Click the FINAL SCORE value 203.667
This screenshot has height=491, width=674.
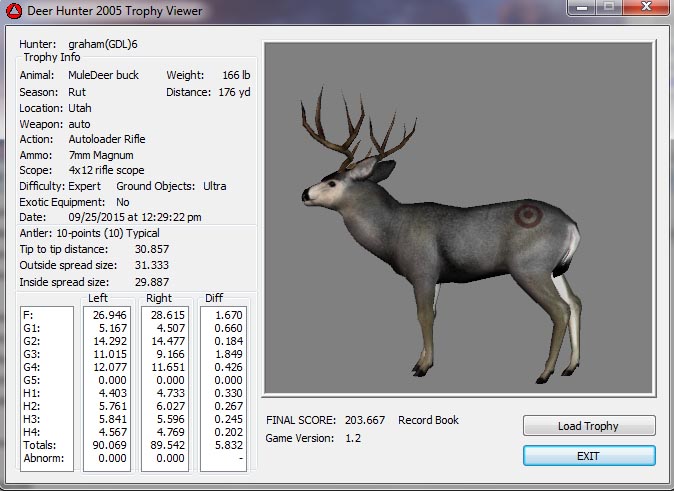coord(364,420)
